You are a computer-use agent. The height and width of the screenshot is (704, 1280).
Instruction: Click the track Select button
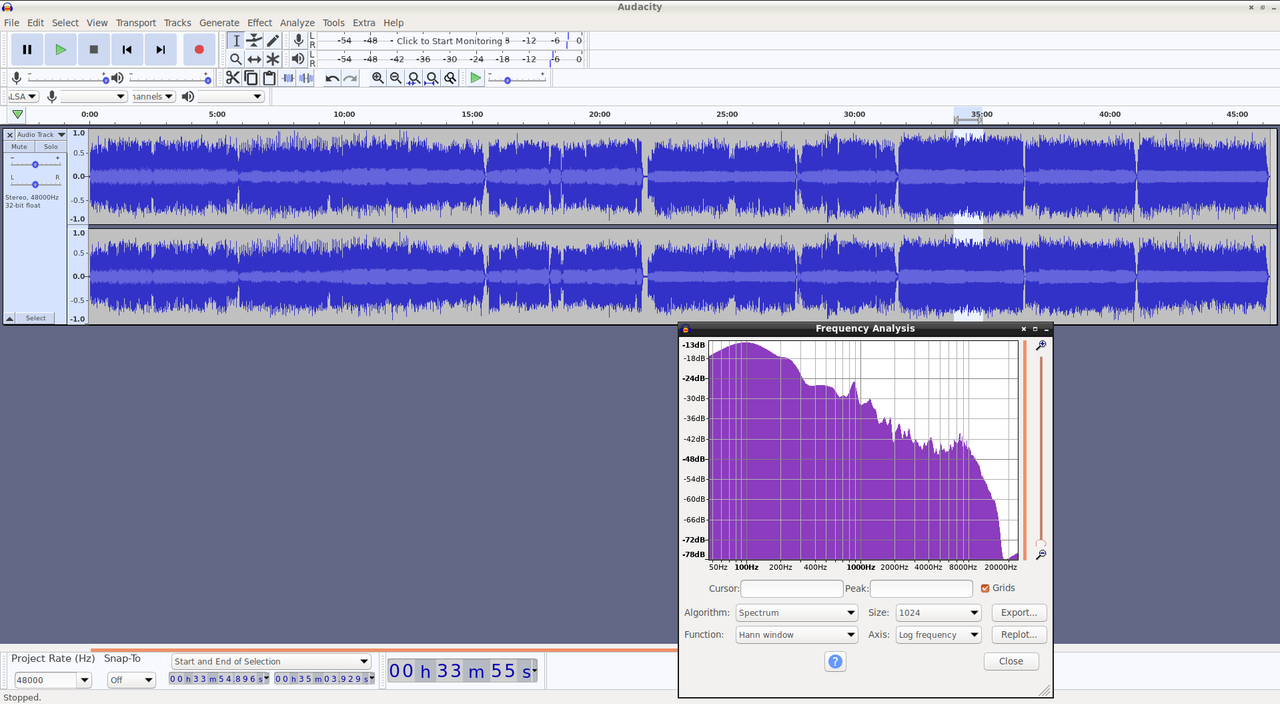point(36,318)
